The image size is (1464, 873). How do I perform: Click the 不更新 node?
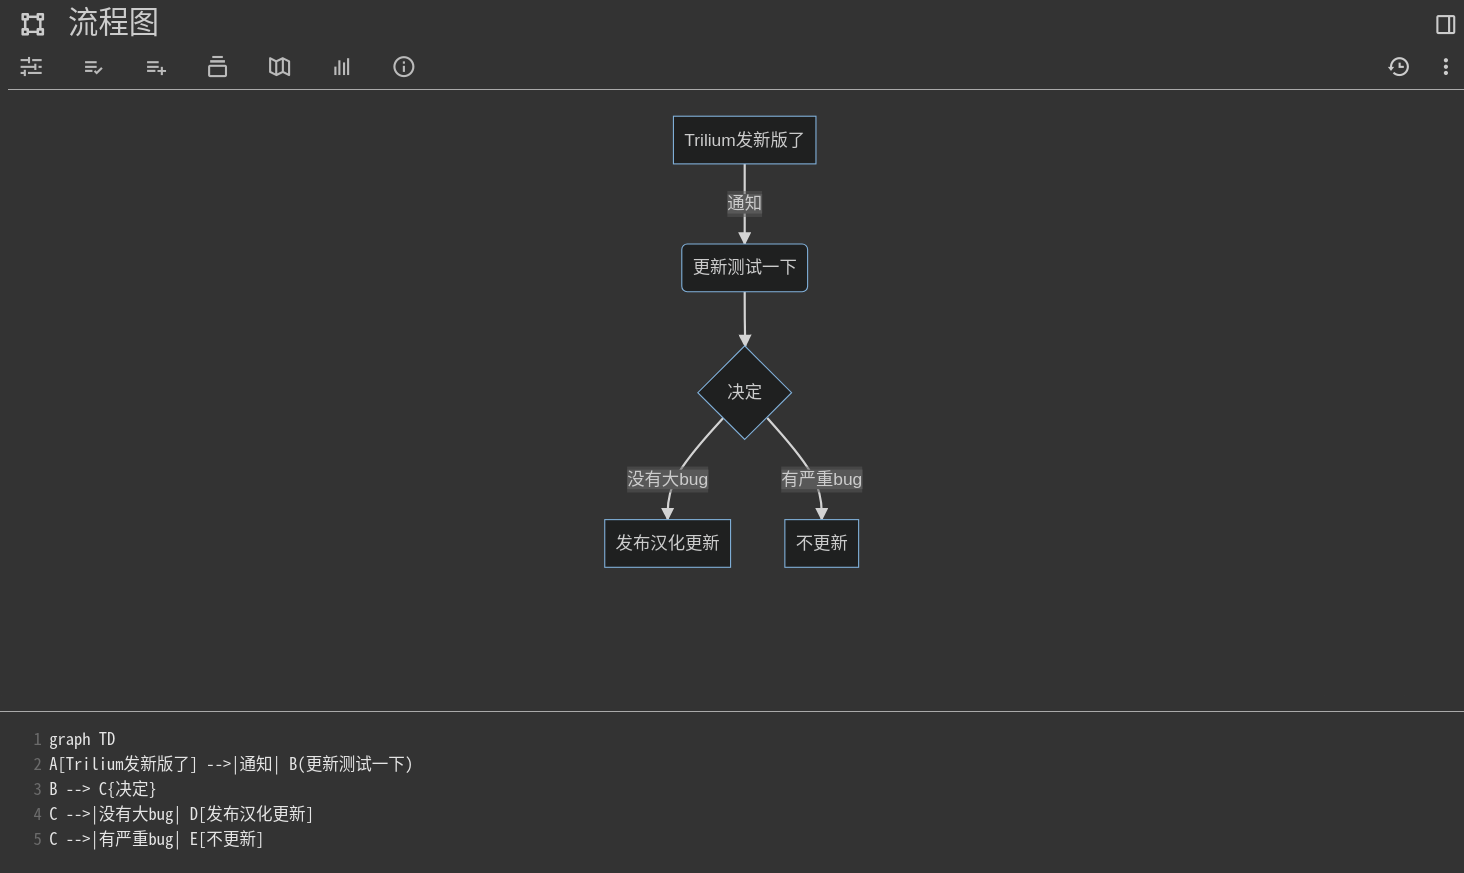pyautogui.click(x=821, y=543)
